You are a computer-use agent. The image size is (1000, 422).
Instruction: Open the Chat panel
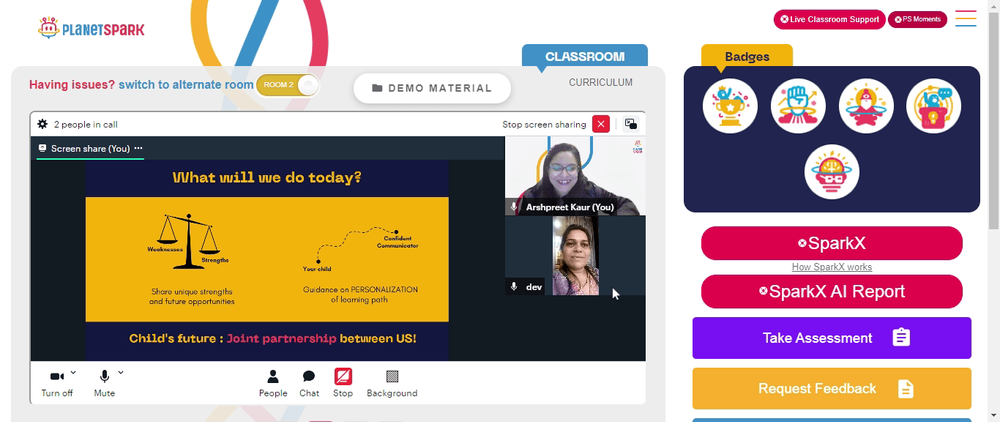coord(309,383)
